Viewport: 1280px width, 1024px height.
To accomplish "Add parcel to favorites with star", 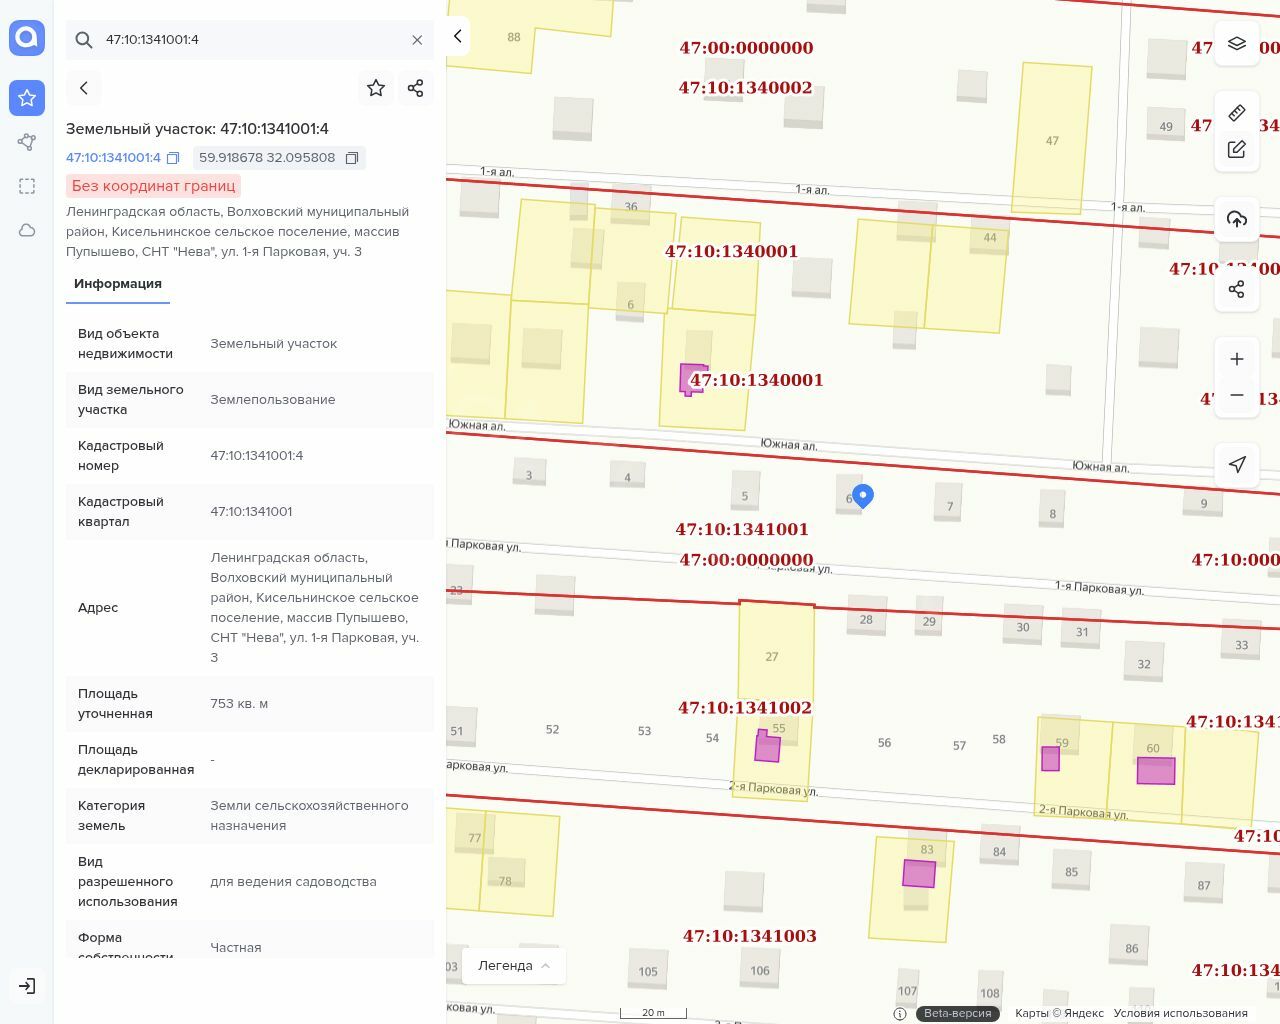I will (376, 88).
